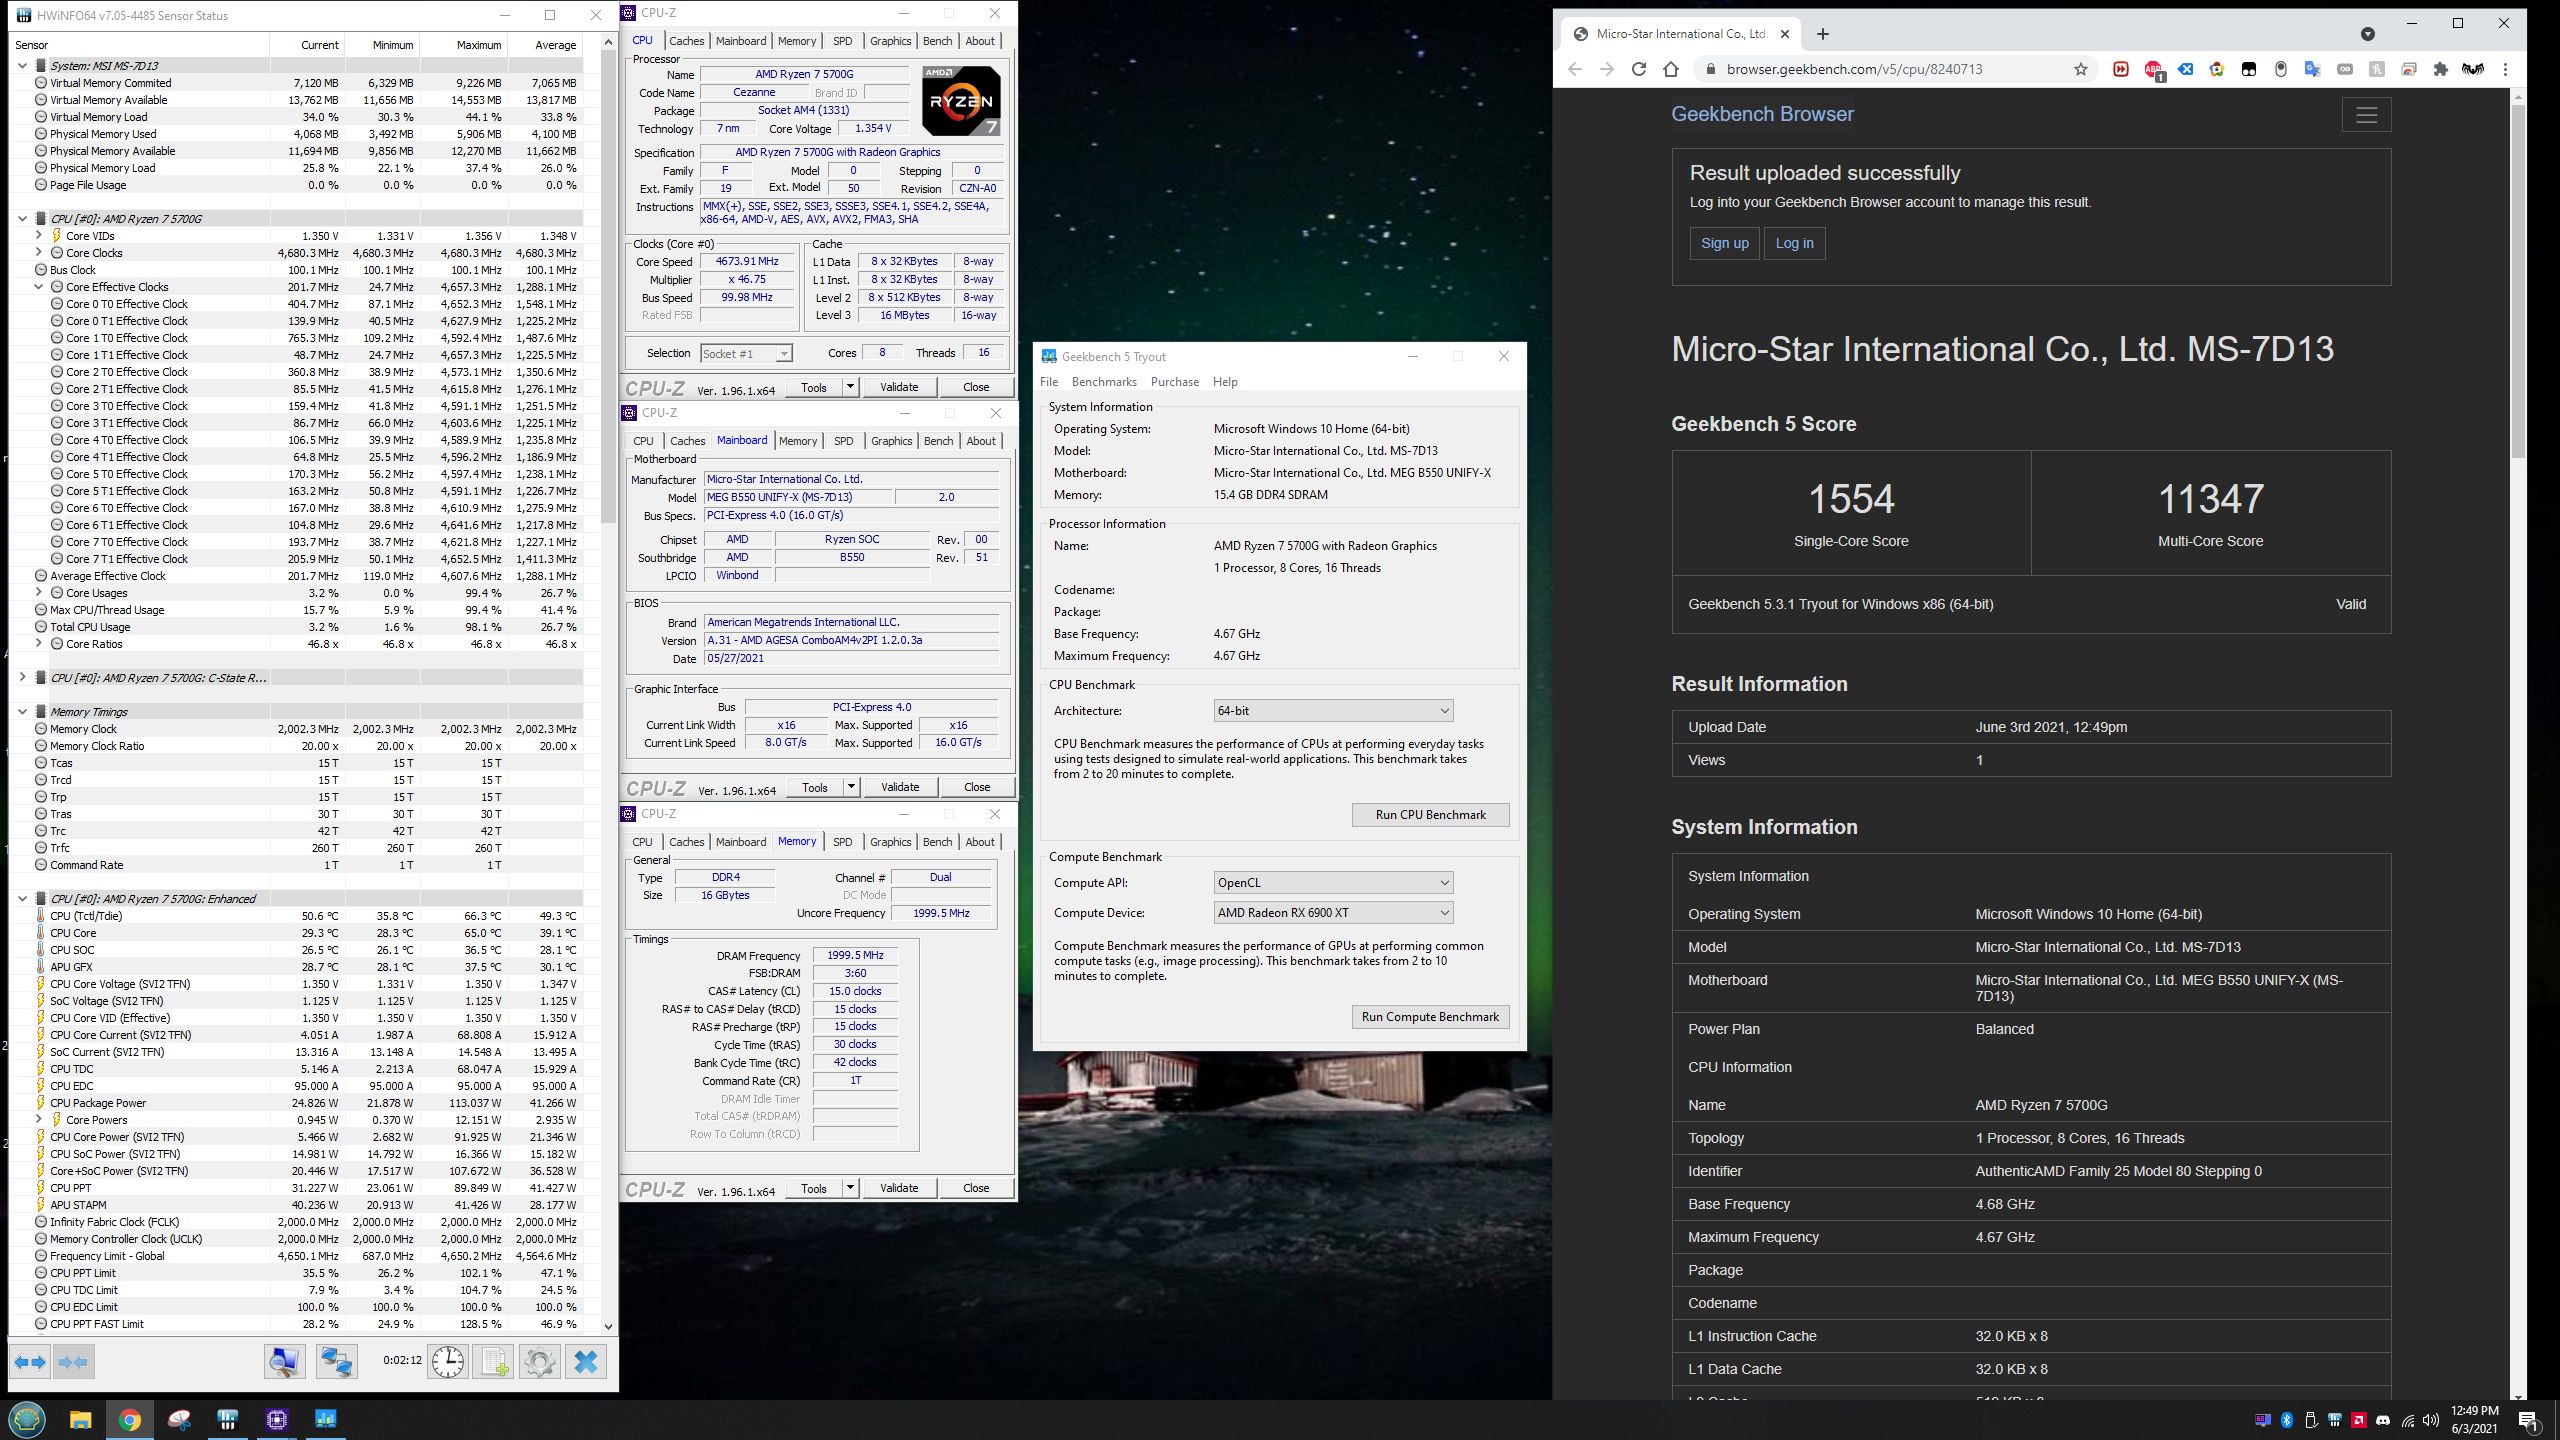Open Snipping Tool from taskbar

179,1419
